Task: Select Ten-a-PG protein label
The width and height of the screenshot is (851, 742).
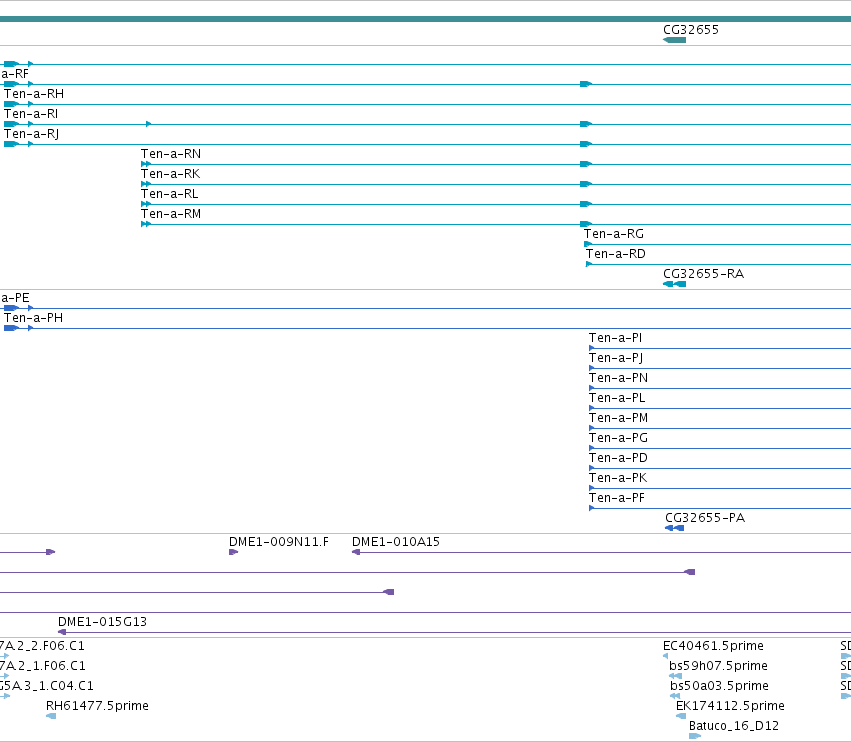Action: (618, 439)
